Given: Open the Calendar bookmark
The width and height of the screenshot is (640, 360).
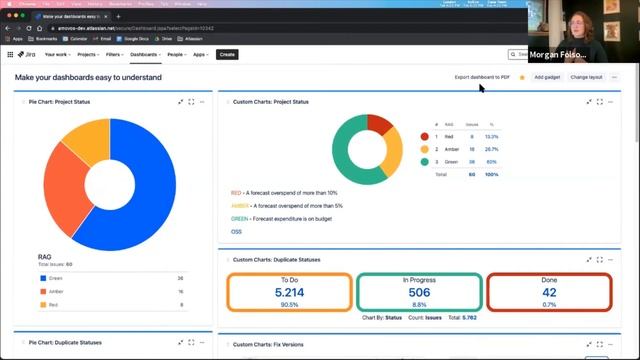Looking at the screenshot, I should click(75, 39).
